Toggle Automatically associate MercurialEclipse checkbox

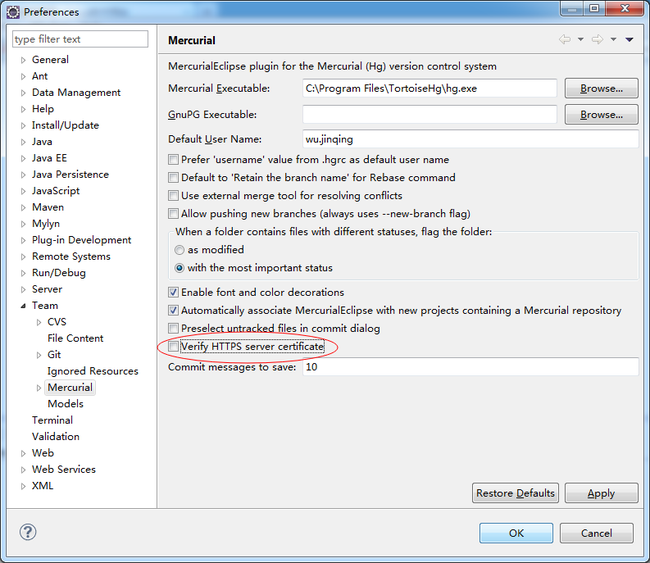click(x=173, y=310)
